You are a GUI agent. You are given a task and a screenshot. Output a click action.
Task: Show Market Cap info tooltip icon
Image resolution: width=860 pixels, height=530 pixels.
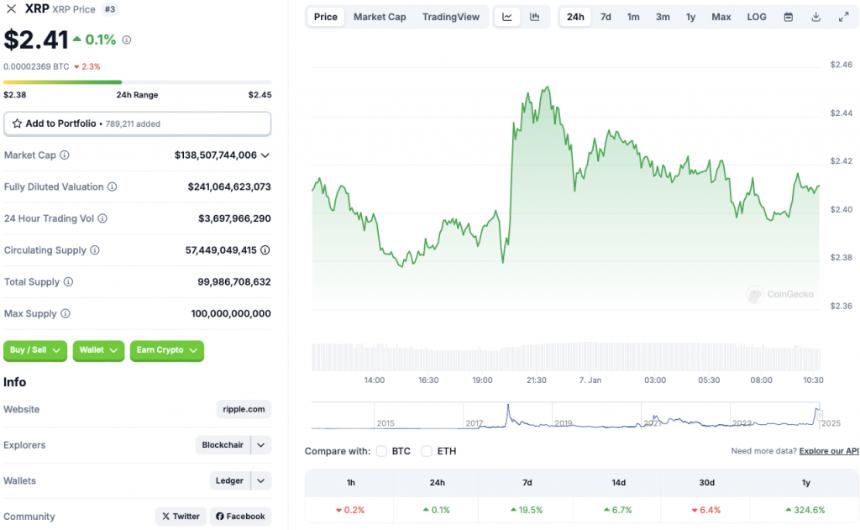click(65, 155)
